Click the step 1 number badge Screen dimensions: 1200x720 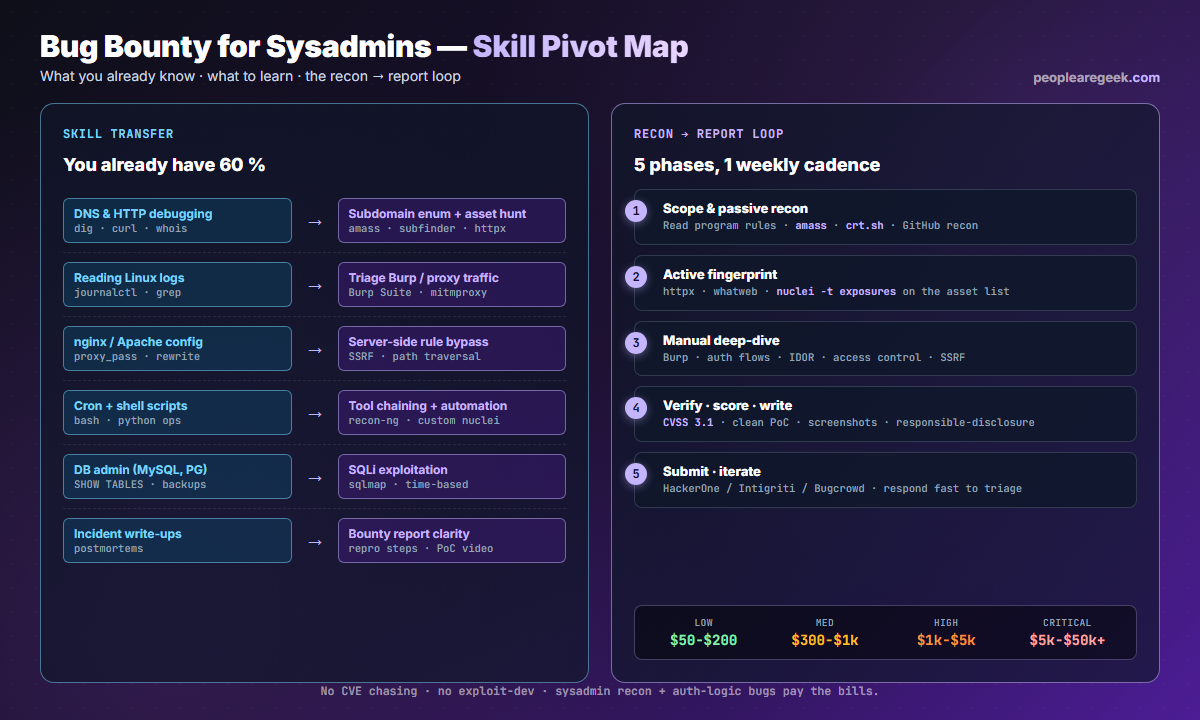tap(635, 211)
